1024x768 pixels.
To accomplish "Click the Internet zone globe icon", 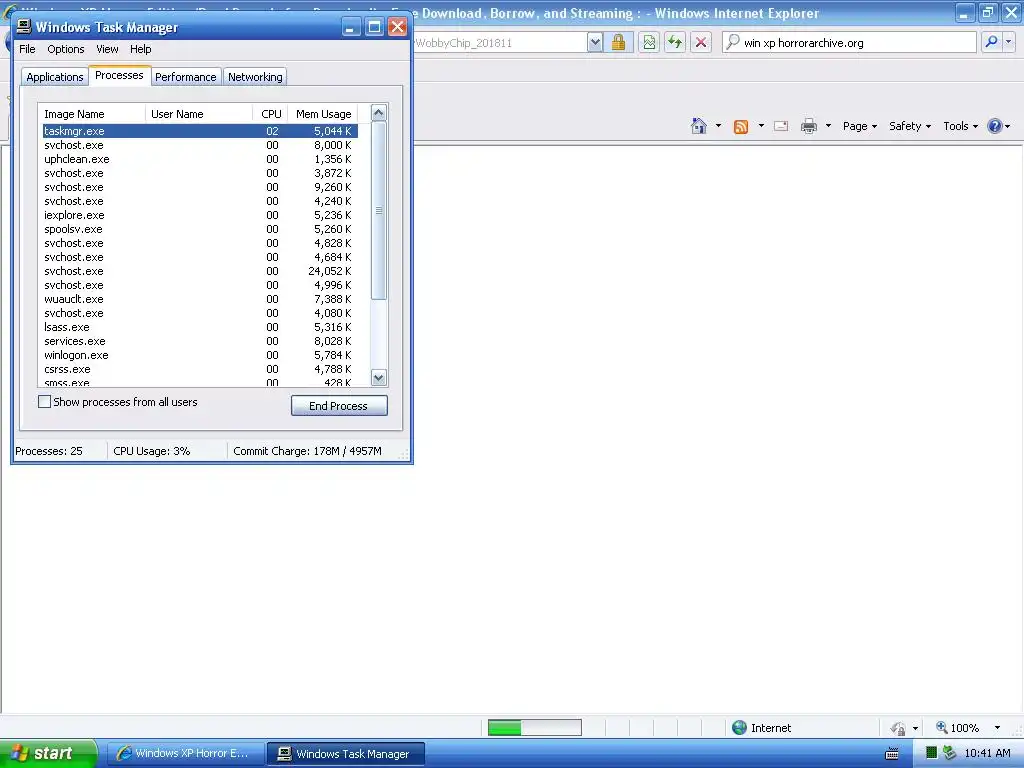I will 739,728.
